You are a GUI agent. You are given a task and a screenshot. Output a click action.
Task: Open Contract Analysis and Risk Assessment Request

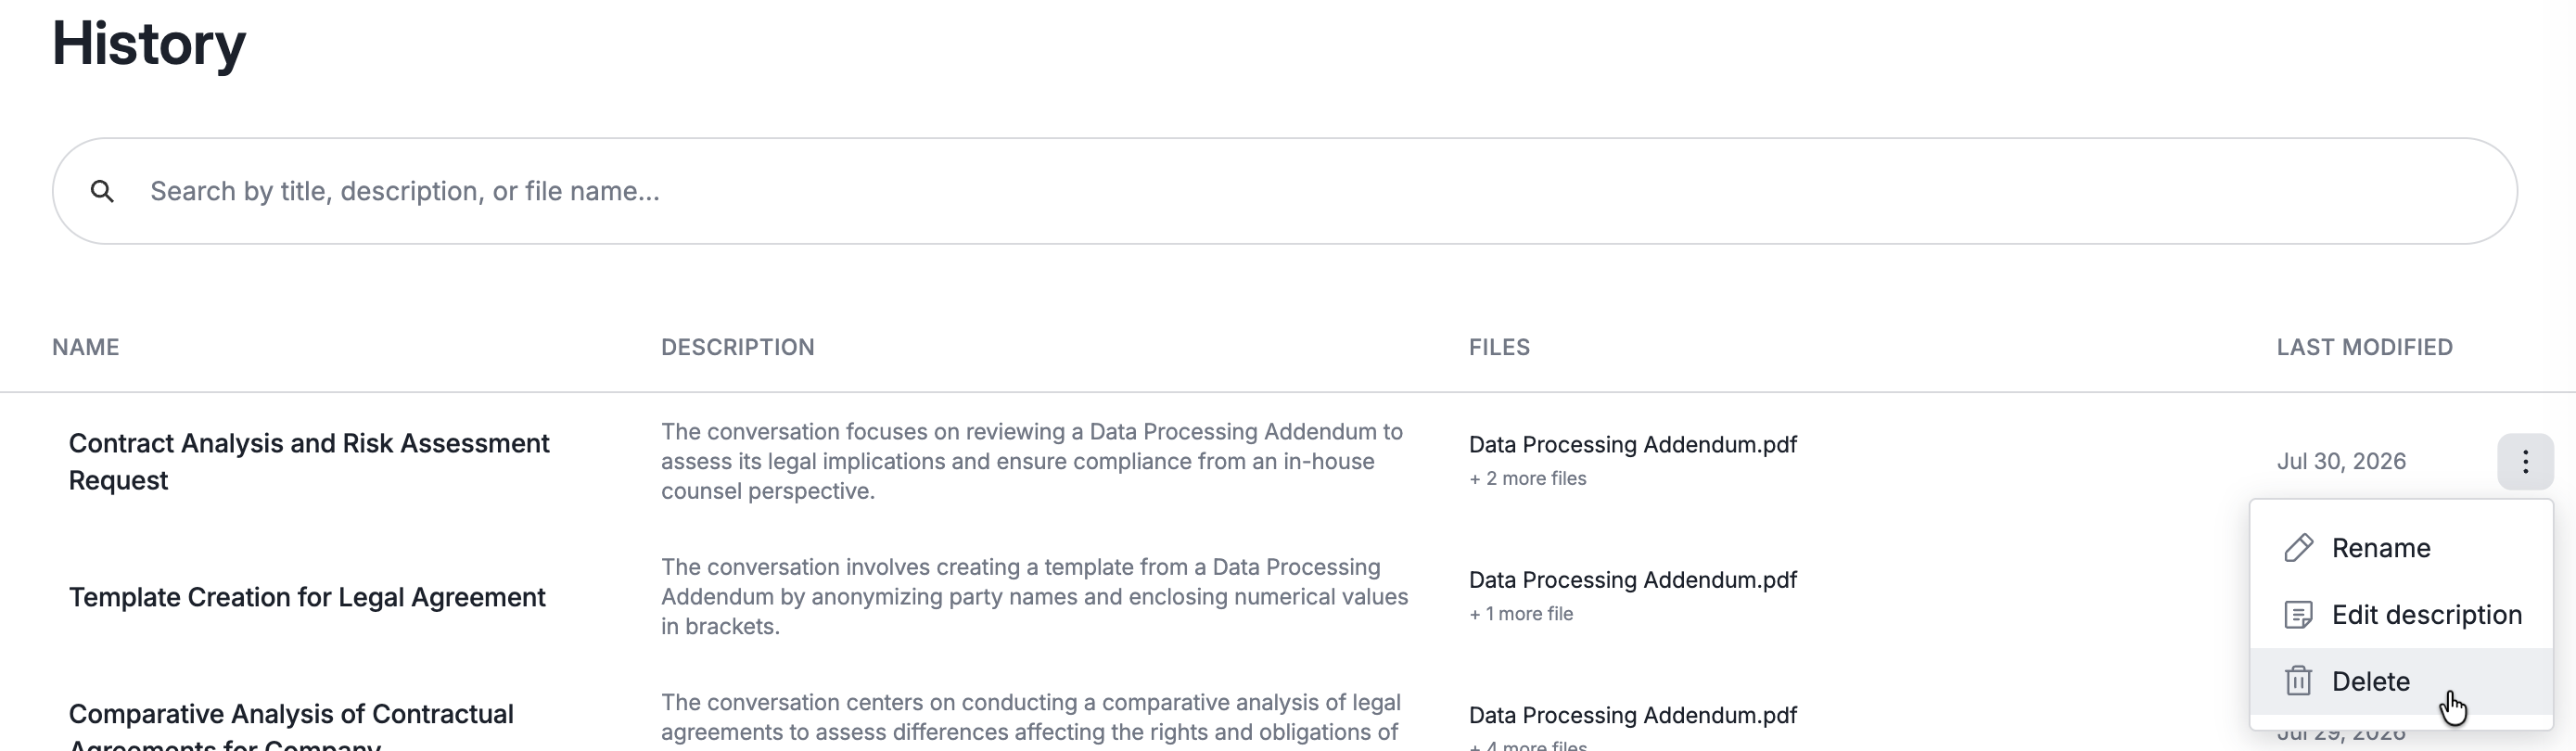pos(309,461)
